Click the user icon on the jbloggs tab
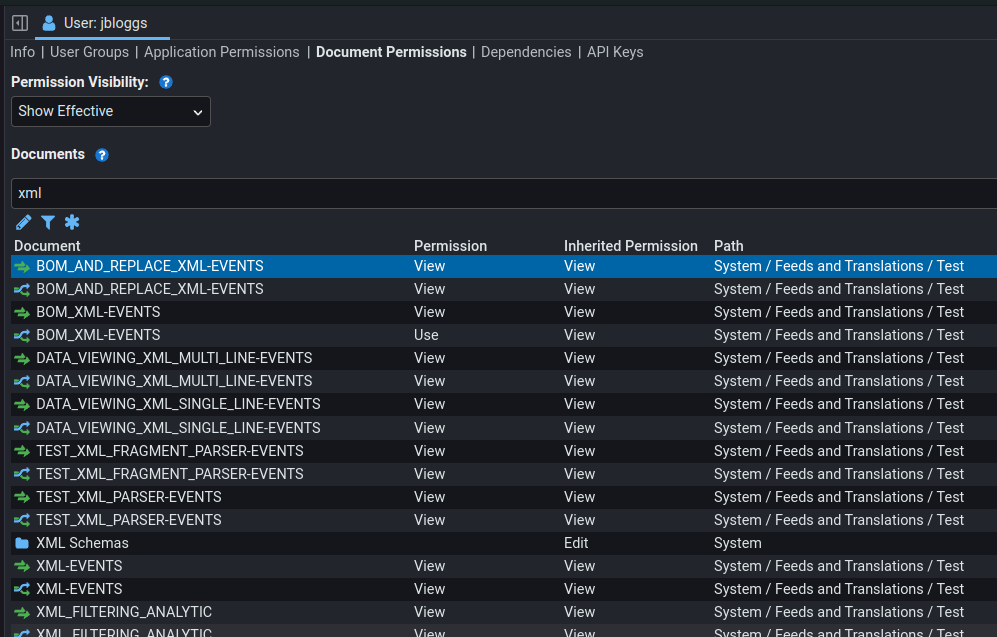Screen dimensions: 997x637 [49, 22]
